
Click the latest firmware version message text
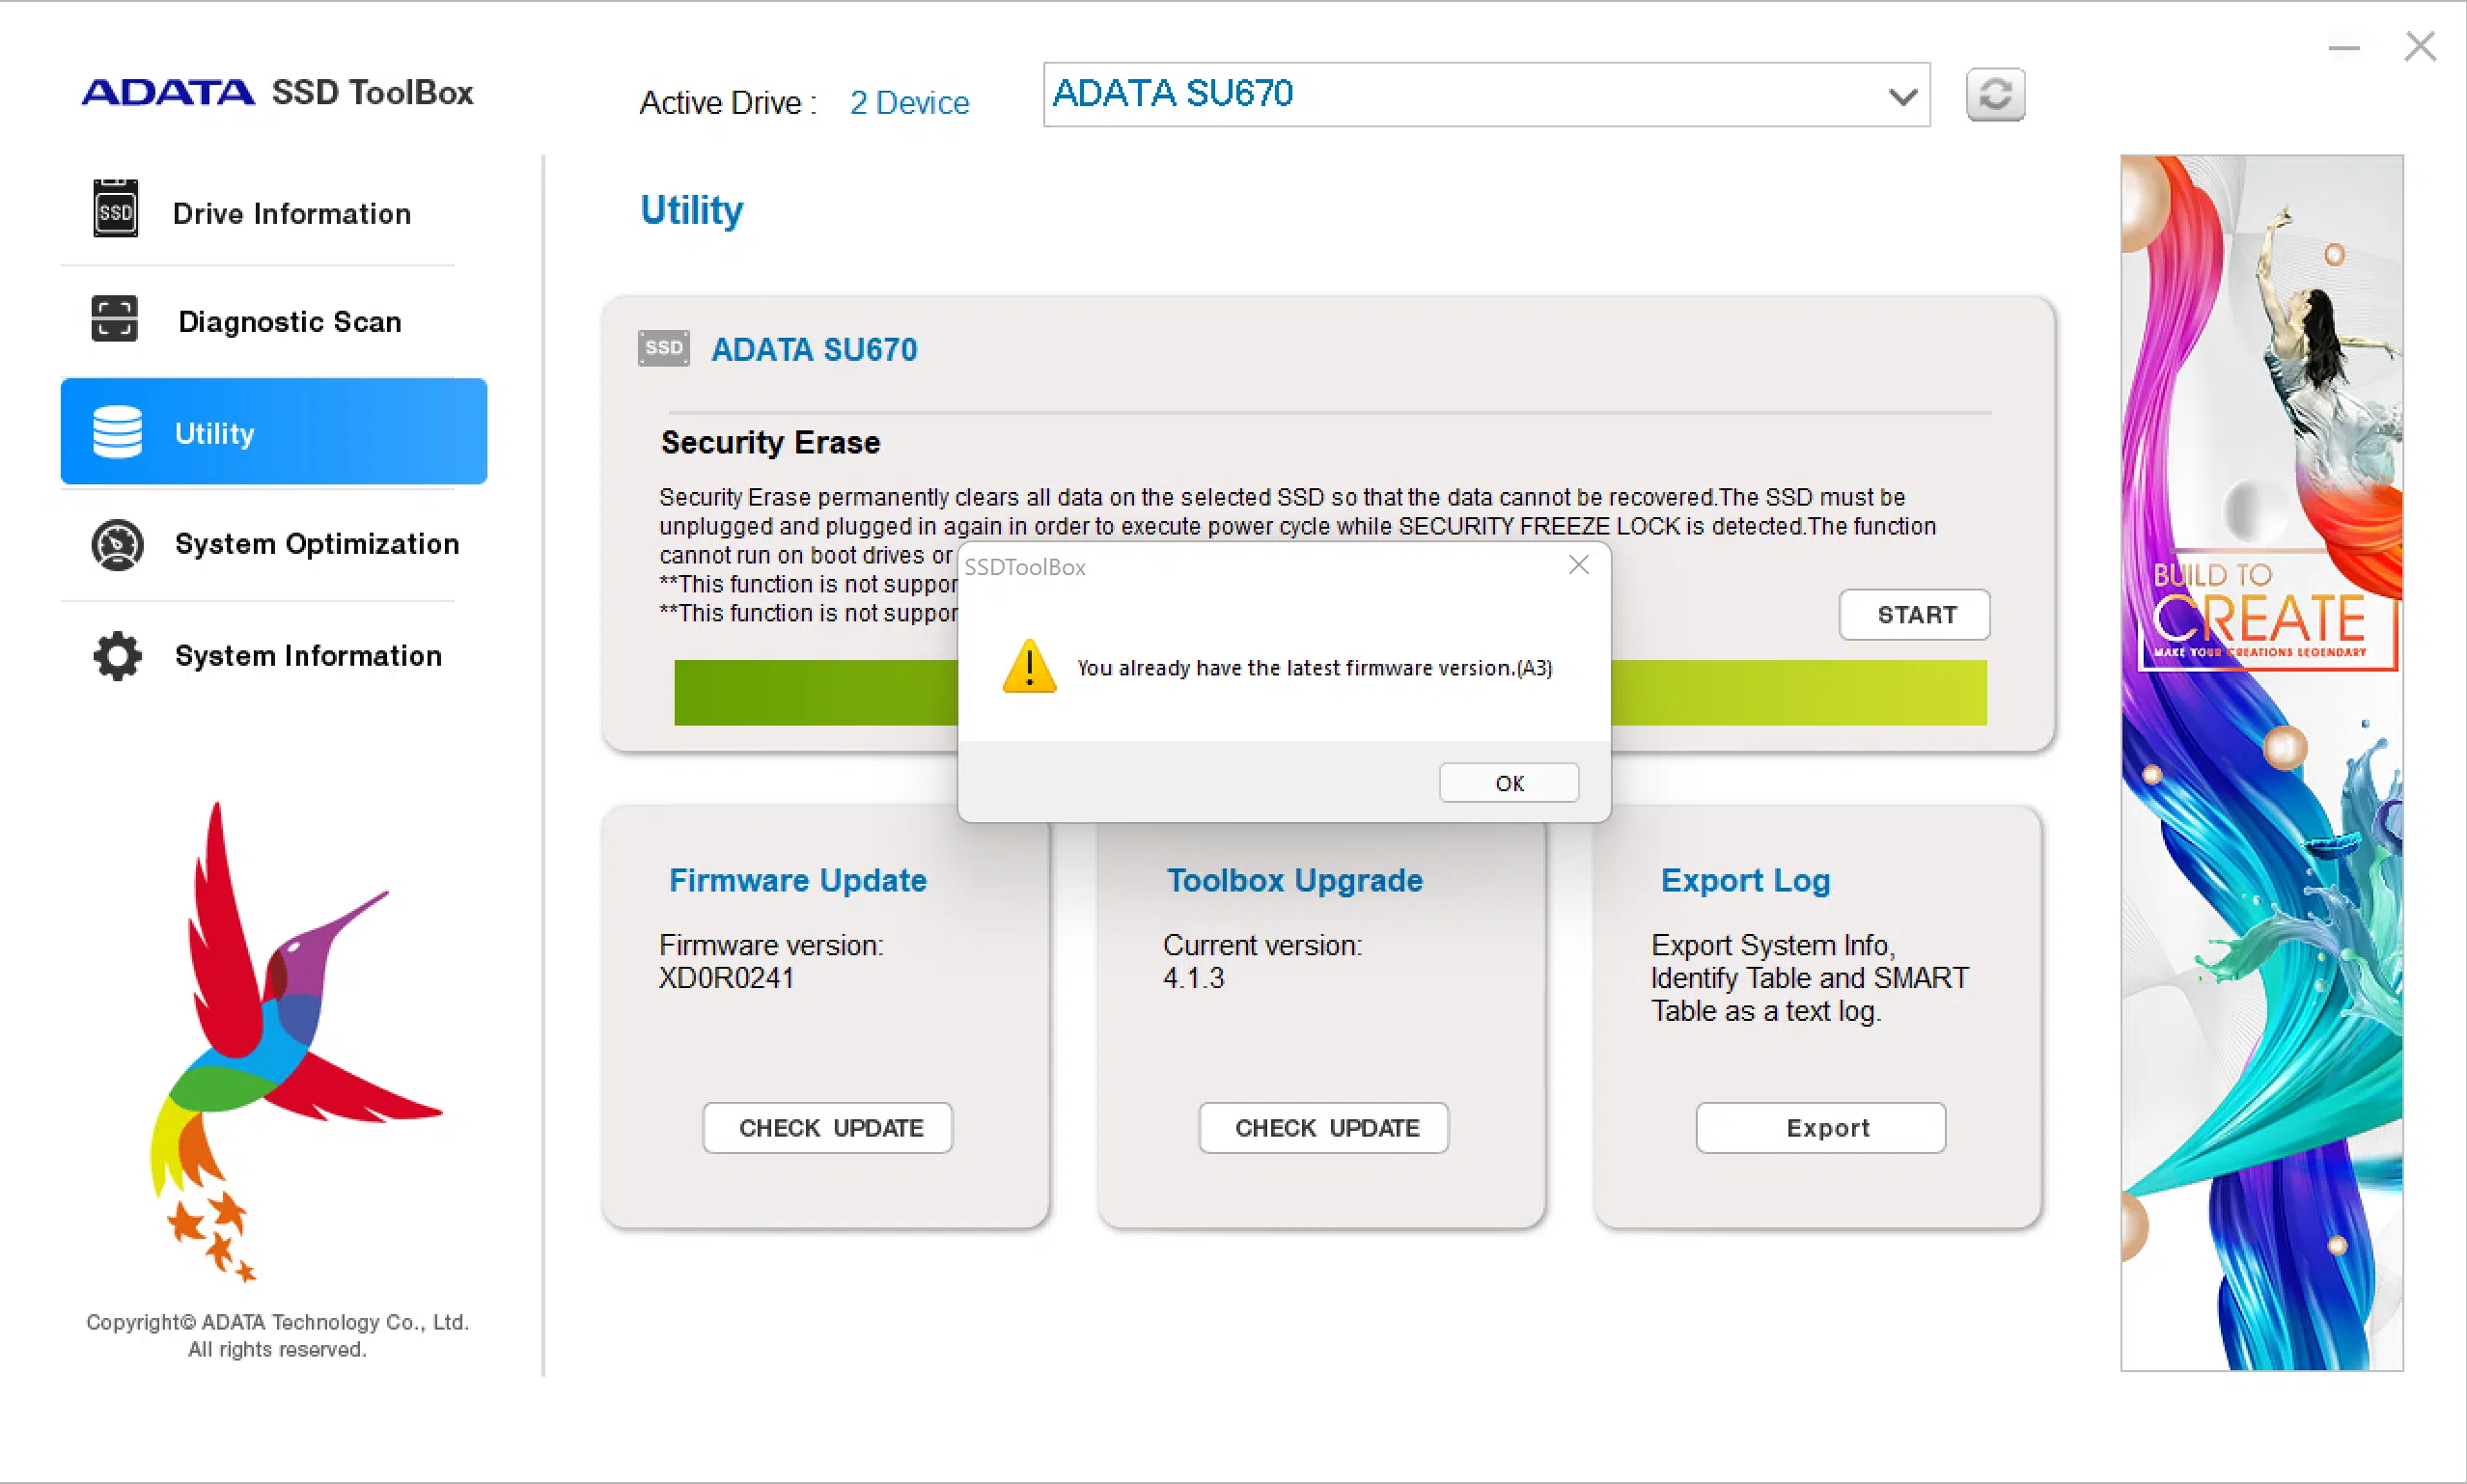(1315, 668)
